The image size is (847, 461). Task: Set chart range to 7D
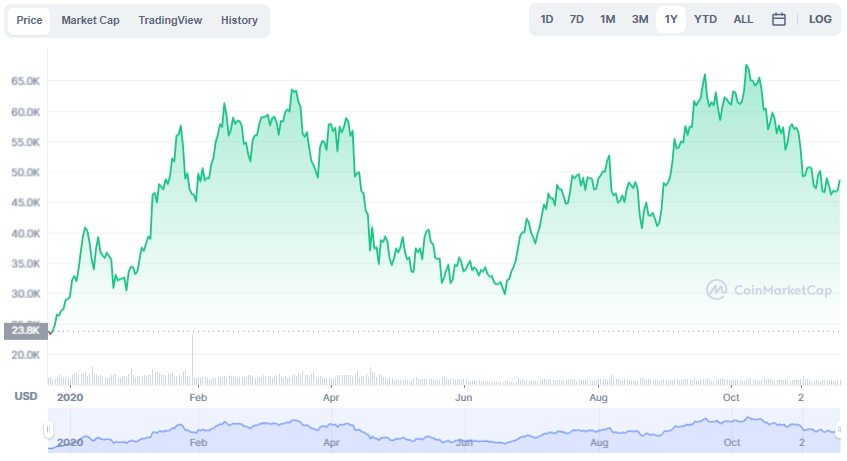click(576, 19)
